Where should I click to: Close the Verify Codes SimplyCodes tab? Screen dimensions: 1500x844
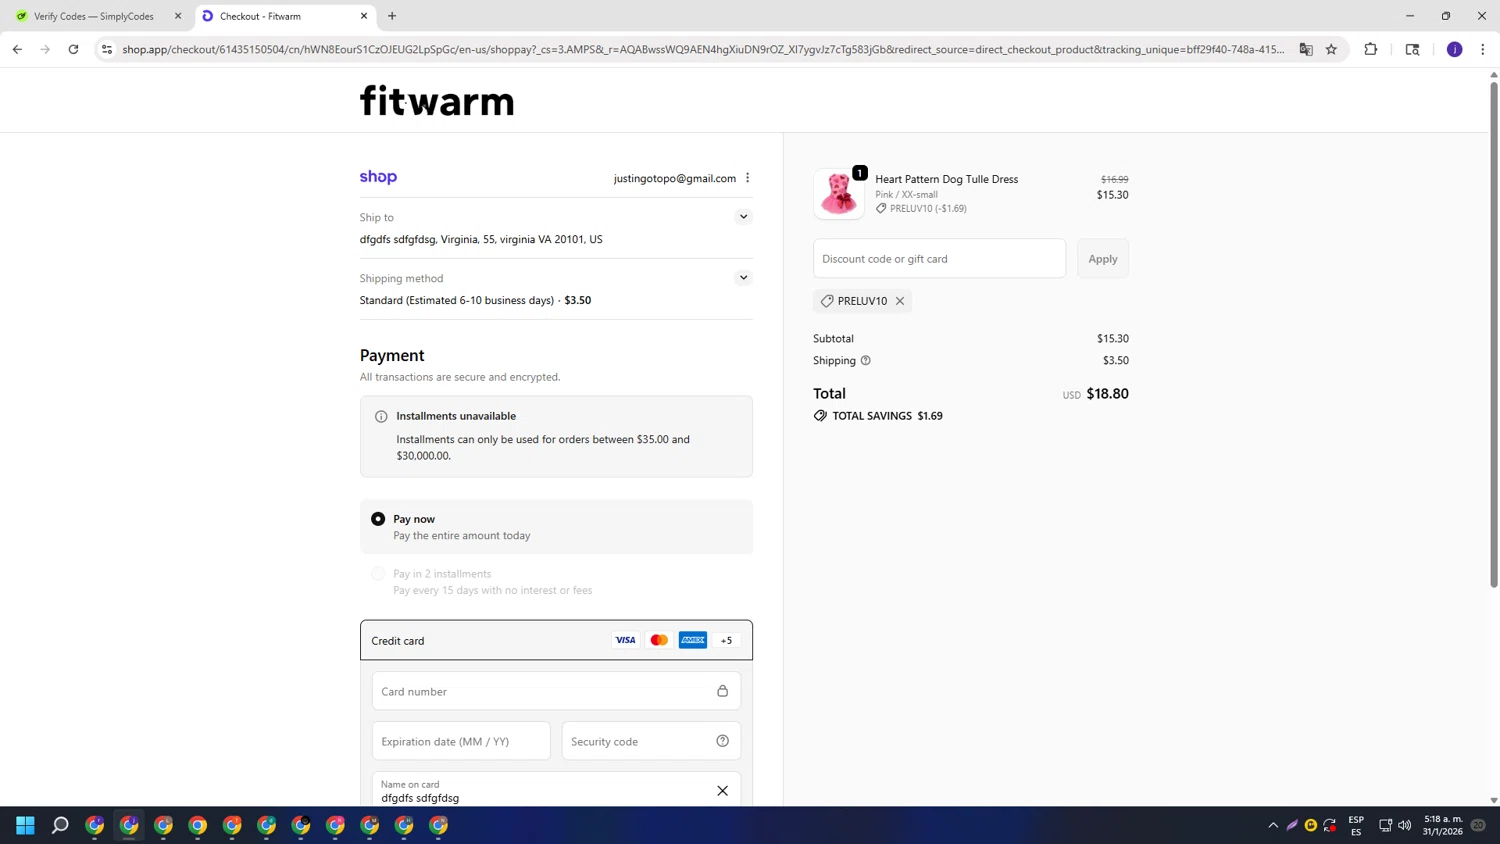178,16
